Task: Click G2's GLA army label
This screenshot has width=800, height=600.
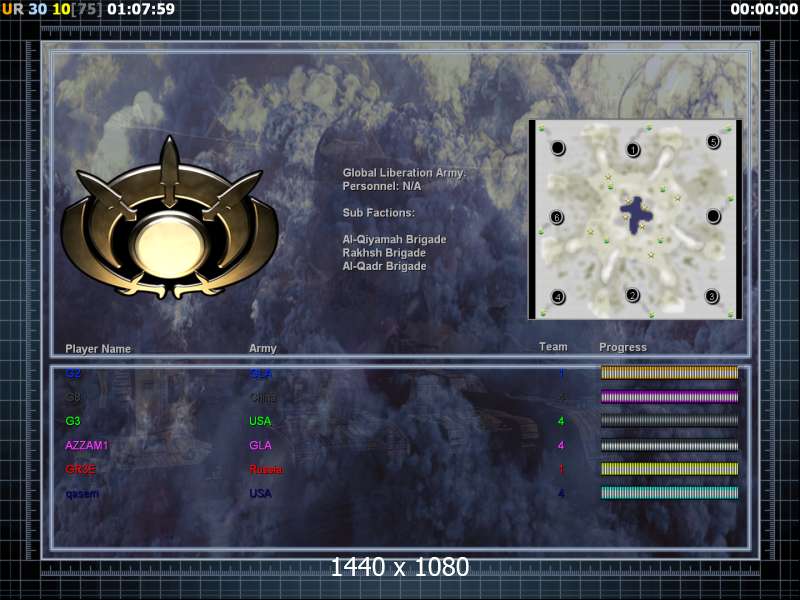Action: [260, 374]
